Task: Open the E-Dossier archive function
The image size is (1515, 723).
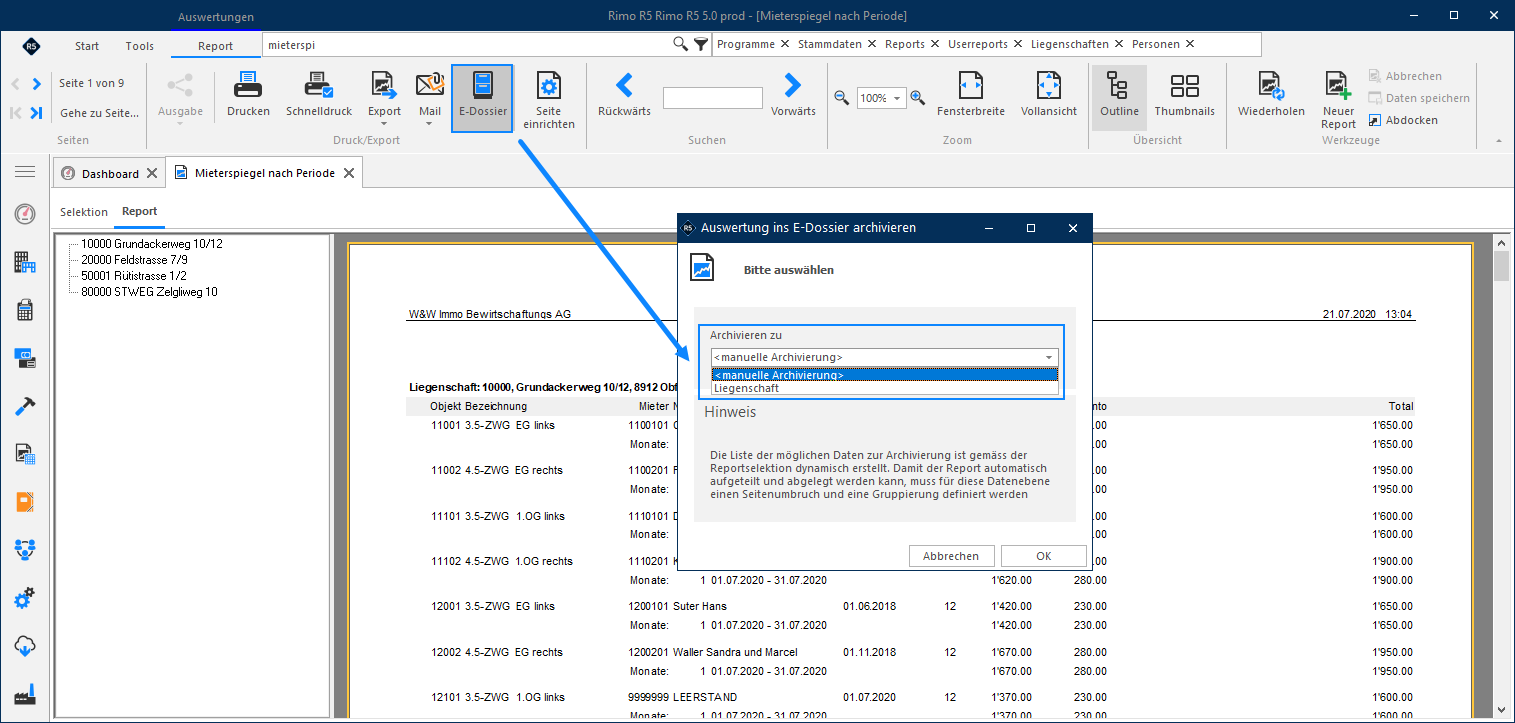Action: pos(482,98)
